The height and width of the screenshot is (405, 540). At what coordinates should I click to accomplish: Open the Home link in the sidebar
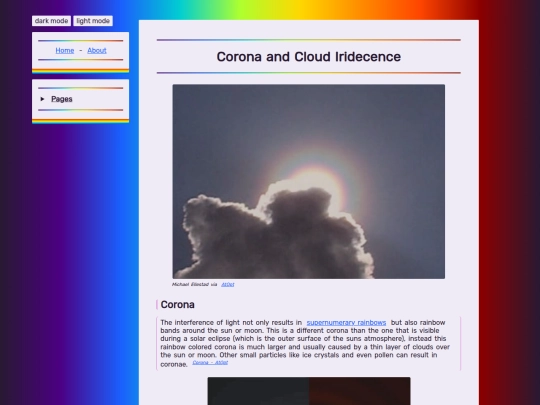65,50
